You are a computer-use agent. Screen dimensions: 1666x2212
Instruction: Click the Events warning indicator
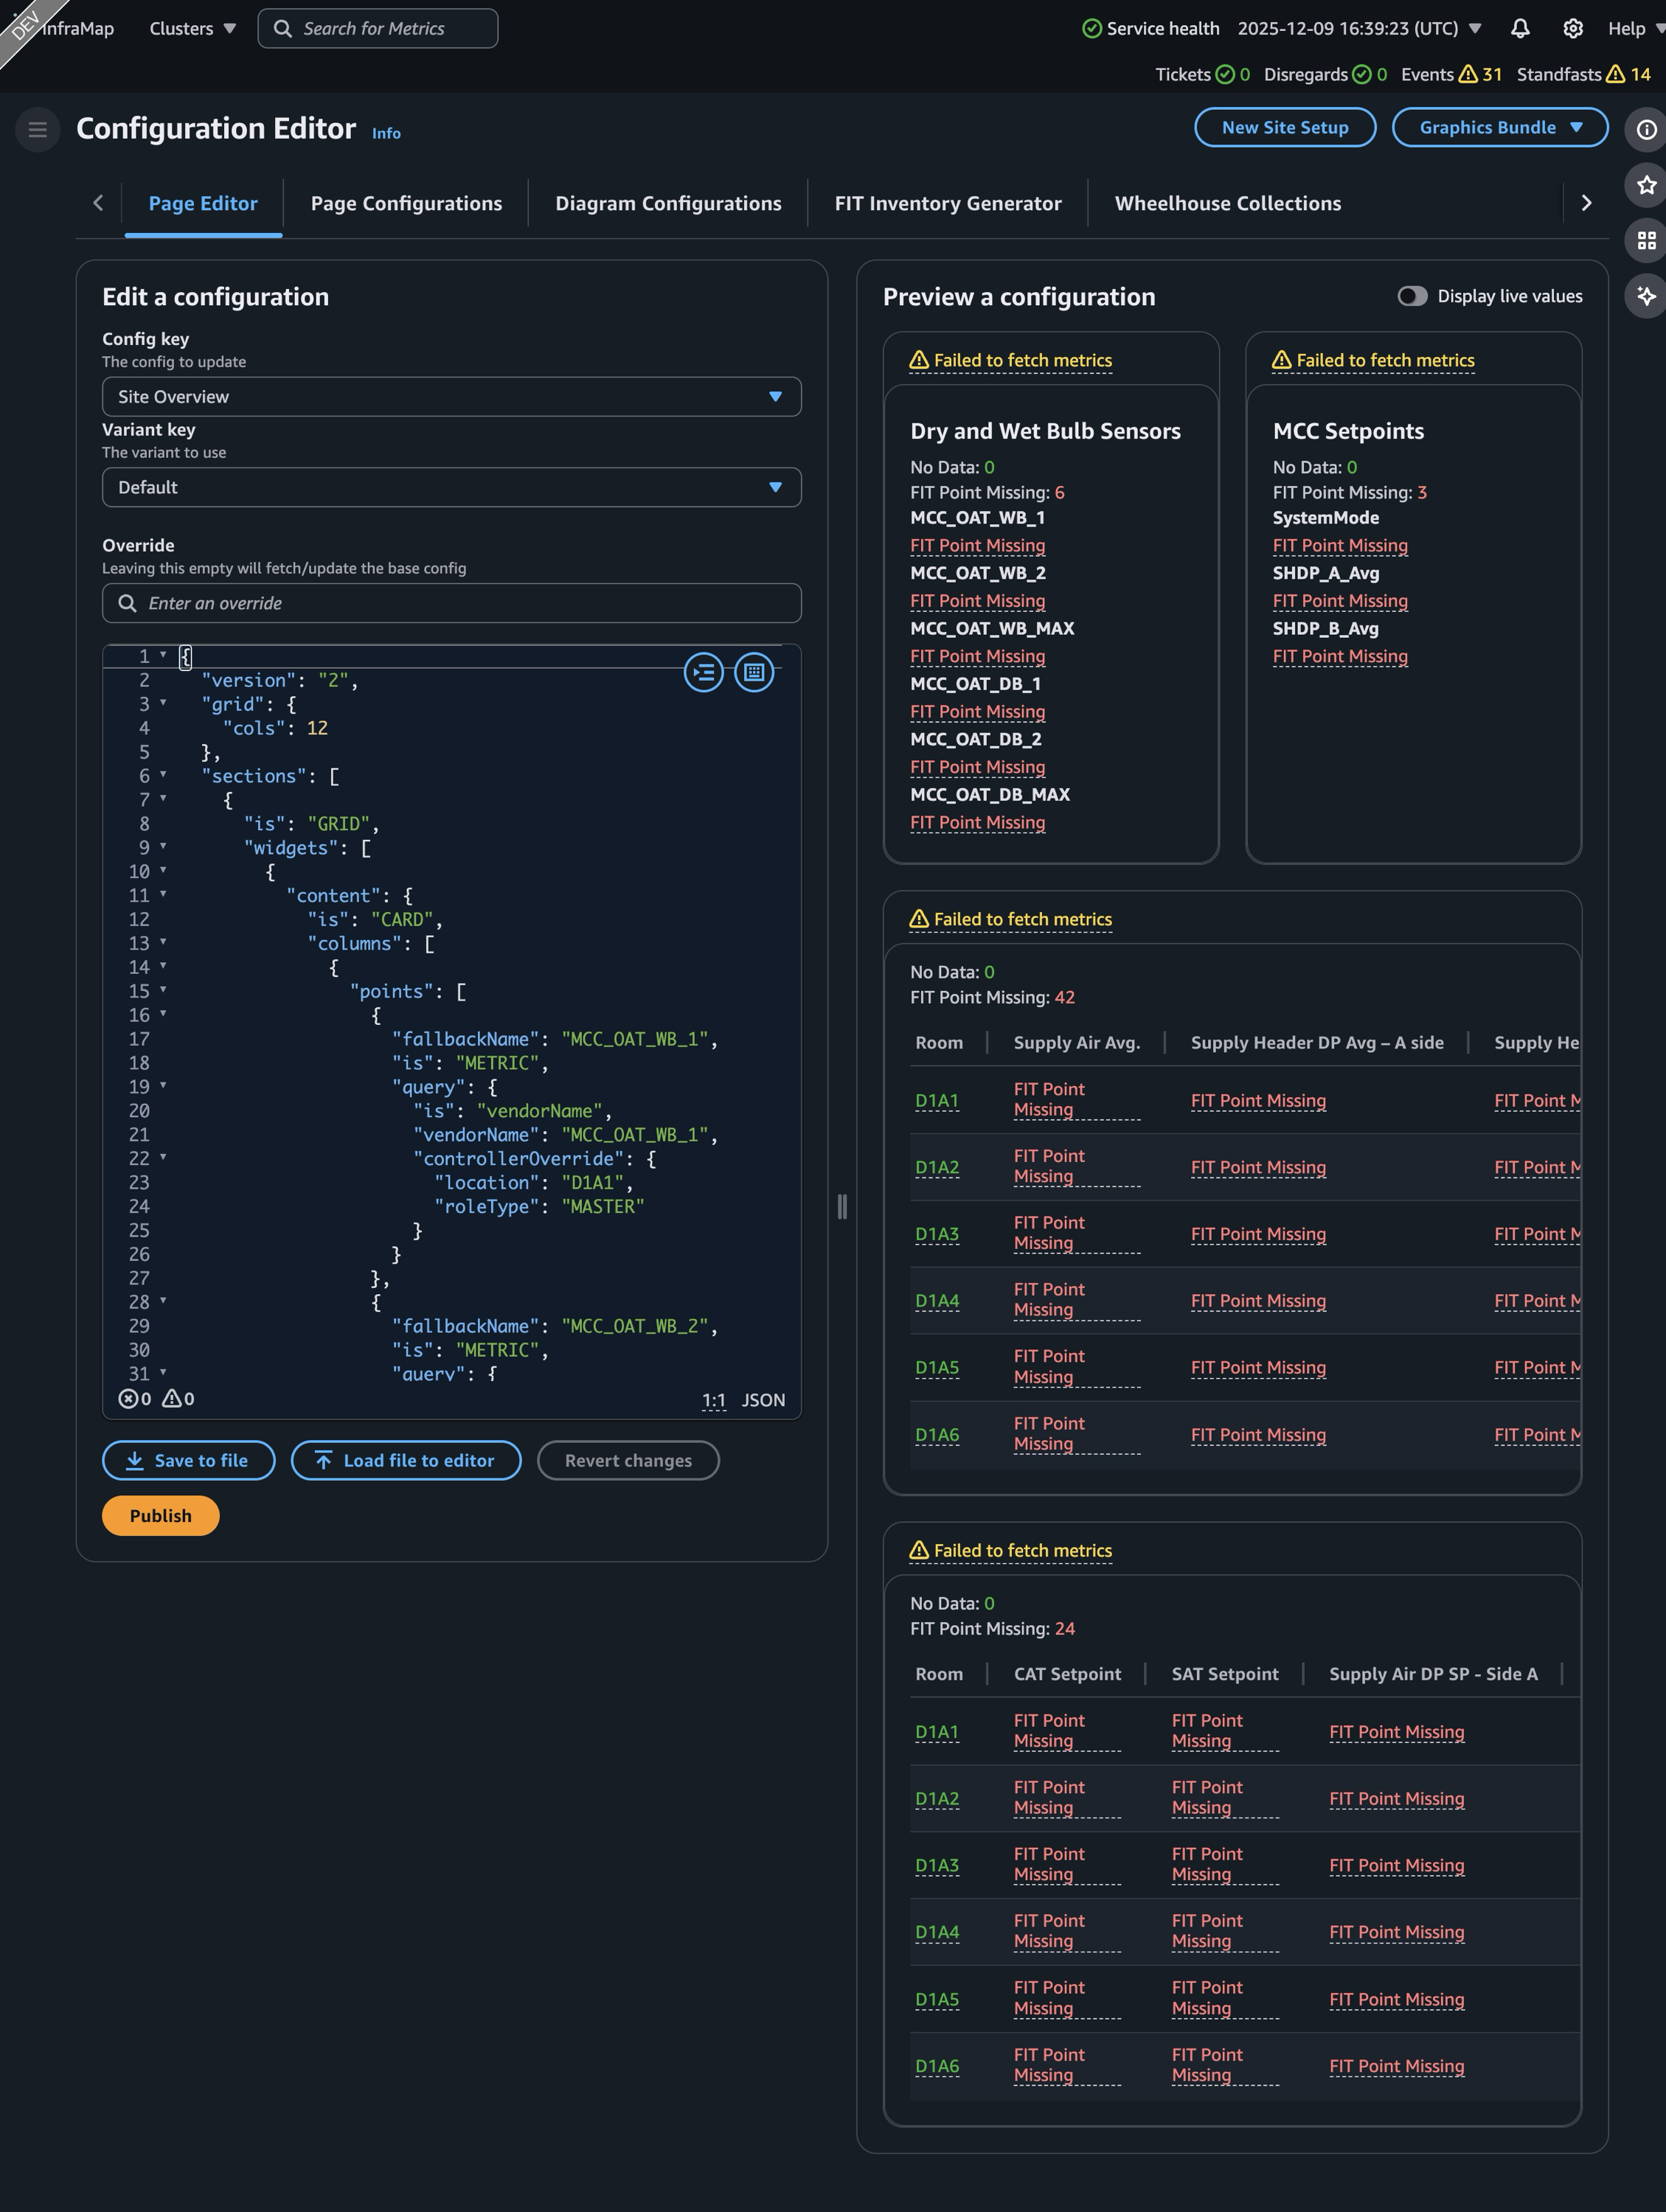(x=1451, y=74)
